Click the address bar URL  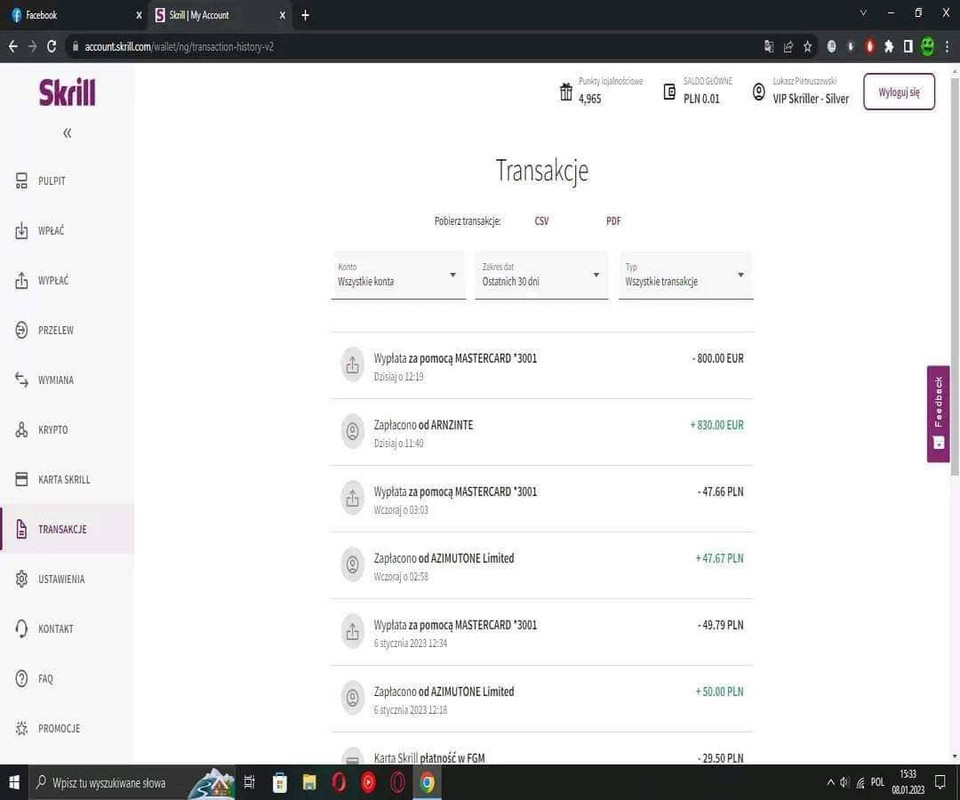(179, 47)
